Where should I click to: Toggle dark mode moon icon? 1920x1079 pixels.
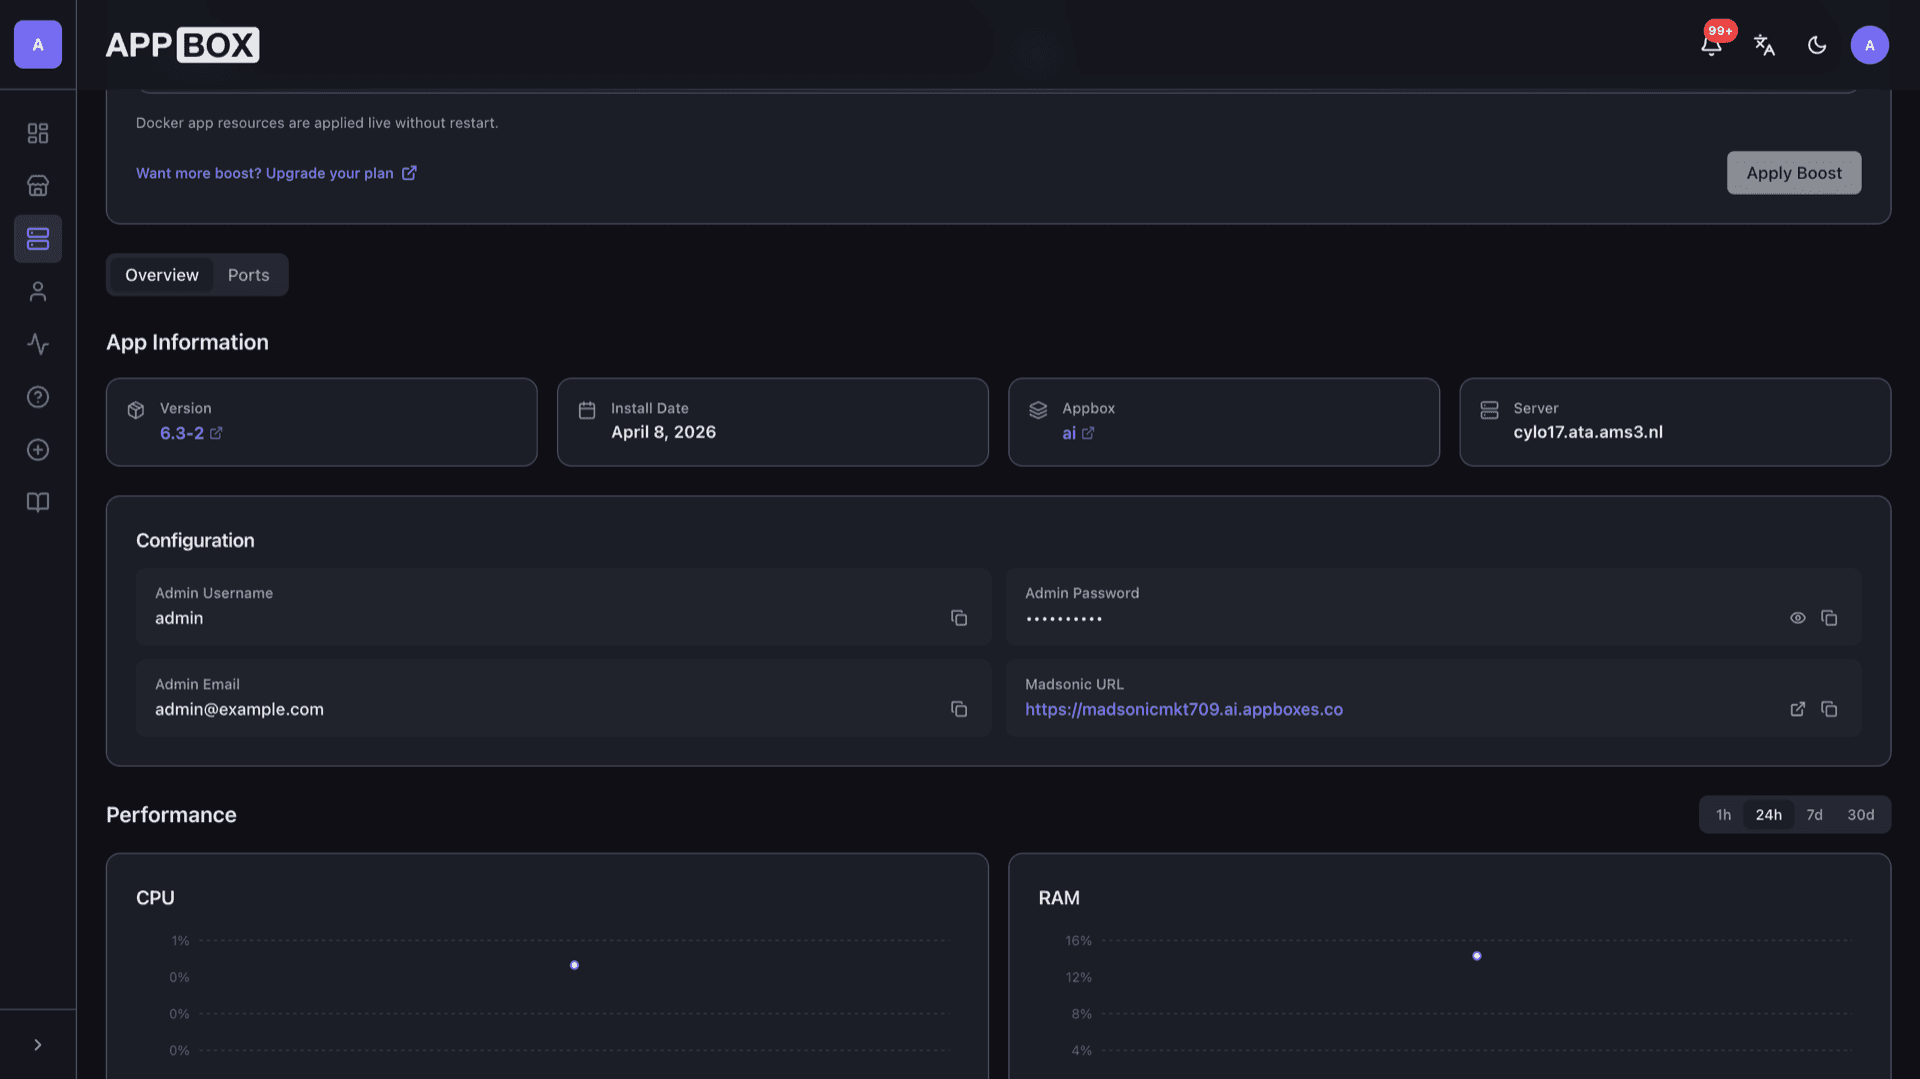pos(1817,45)
